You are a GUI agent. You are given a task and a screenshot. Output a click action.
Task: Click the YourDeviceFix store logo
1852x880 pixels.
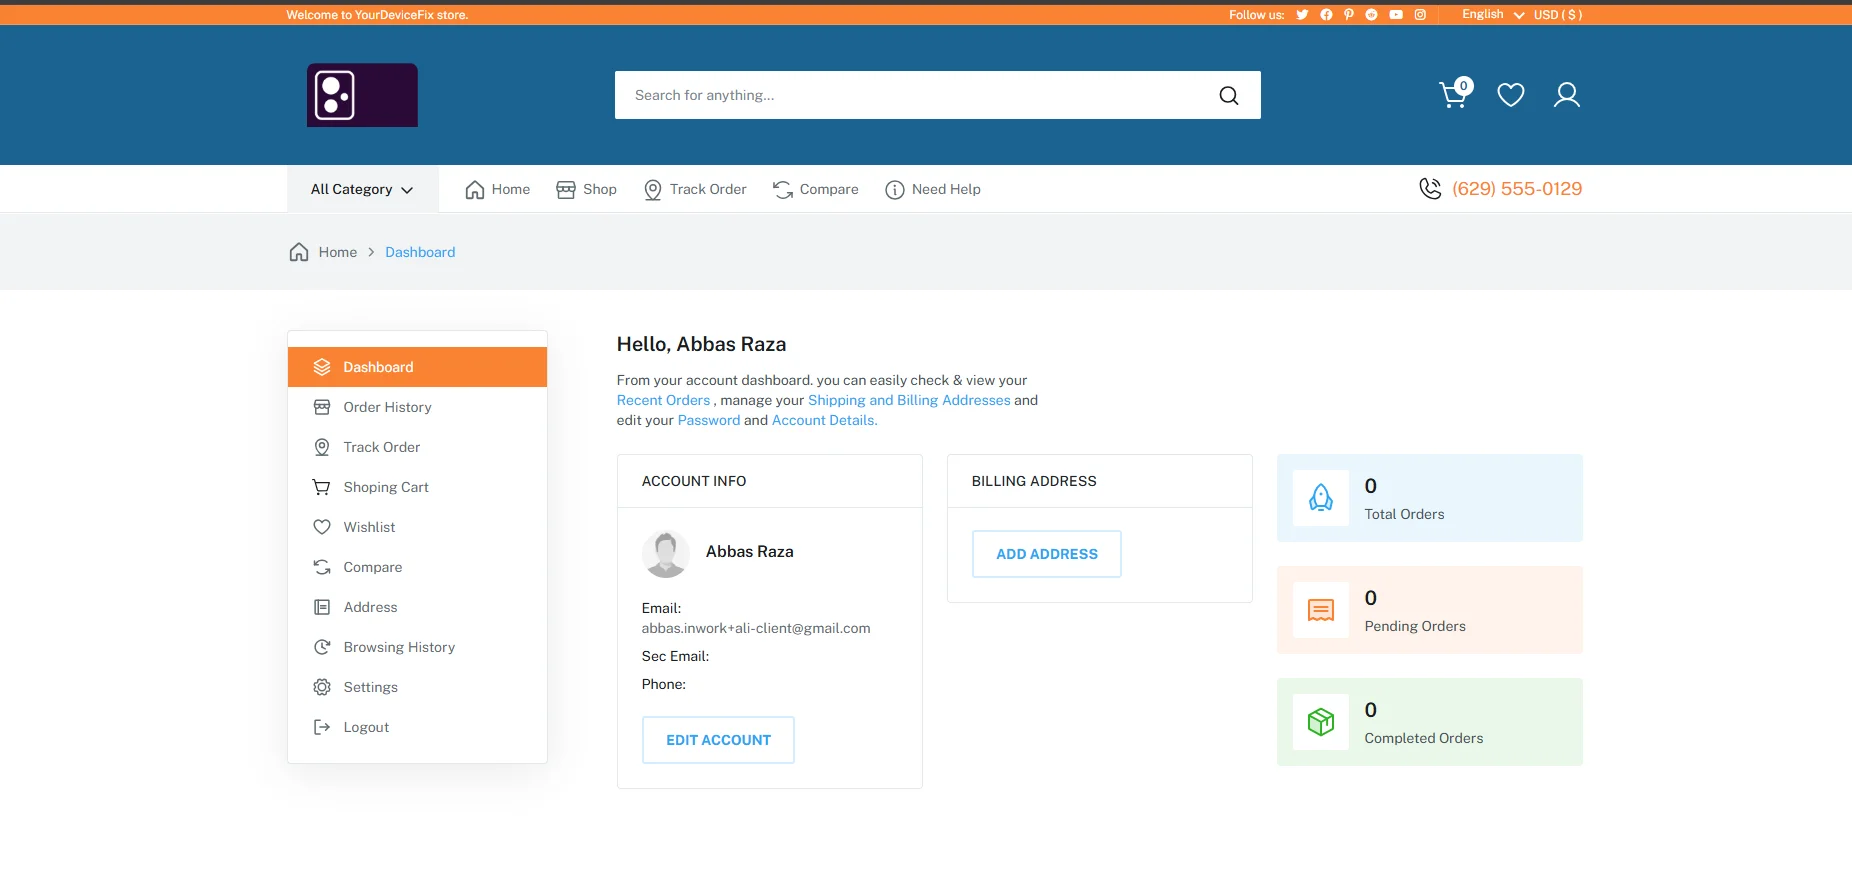click(x=362, y=95)
